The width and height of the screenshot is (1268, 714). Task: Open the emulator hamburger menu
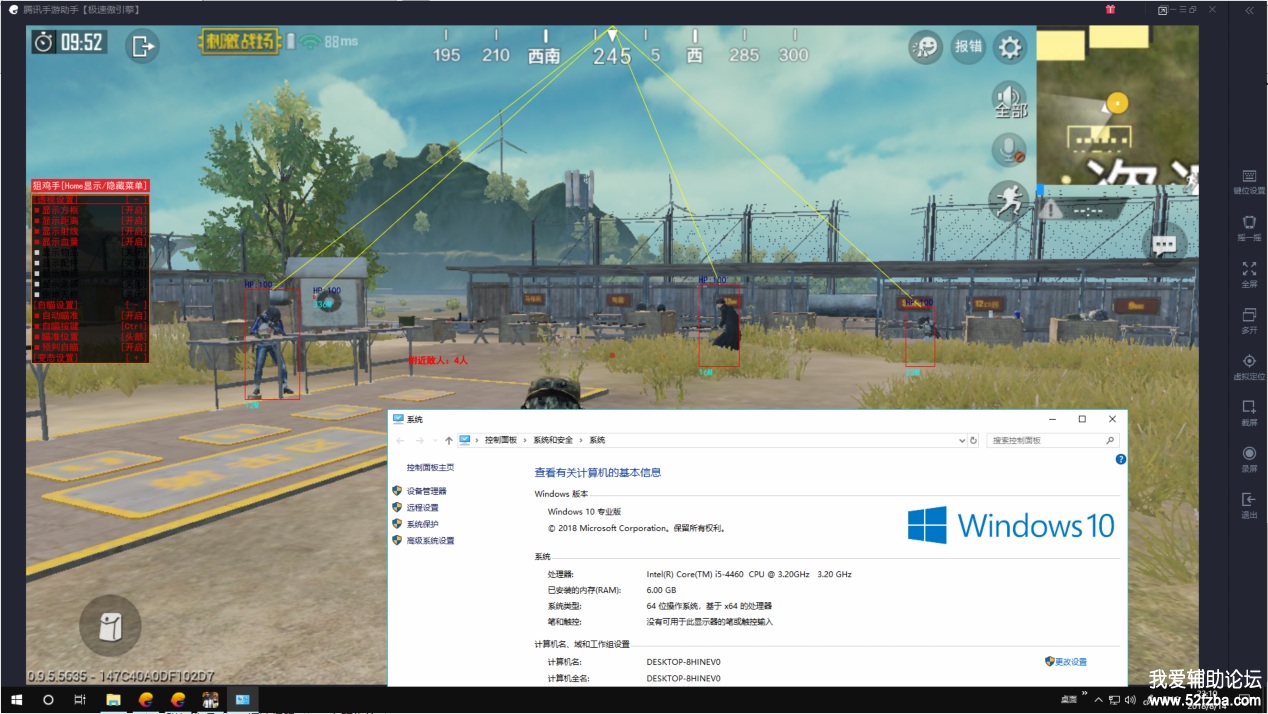(x=1184, y=9)
